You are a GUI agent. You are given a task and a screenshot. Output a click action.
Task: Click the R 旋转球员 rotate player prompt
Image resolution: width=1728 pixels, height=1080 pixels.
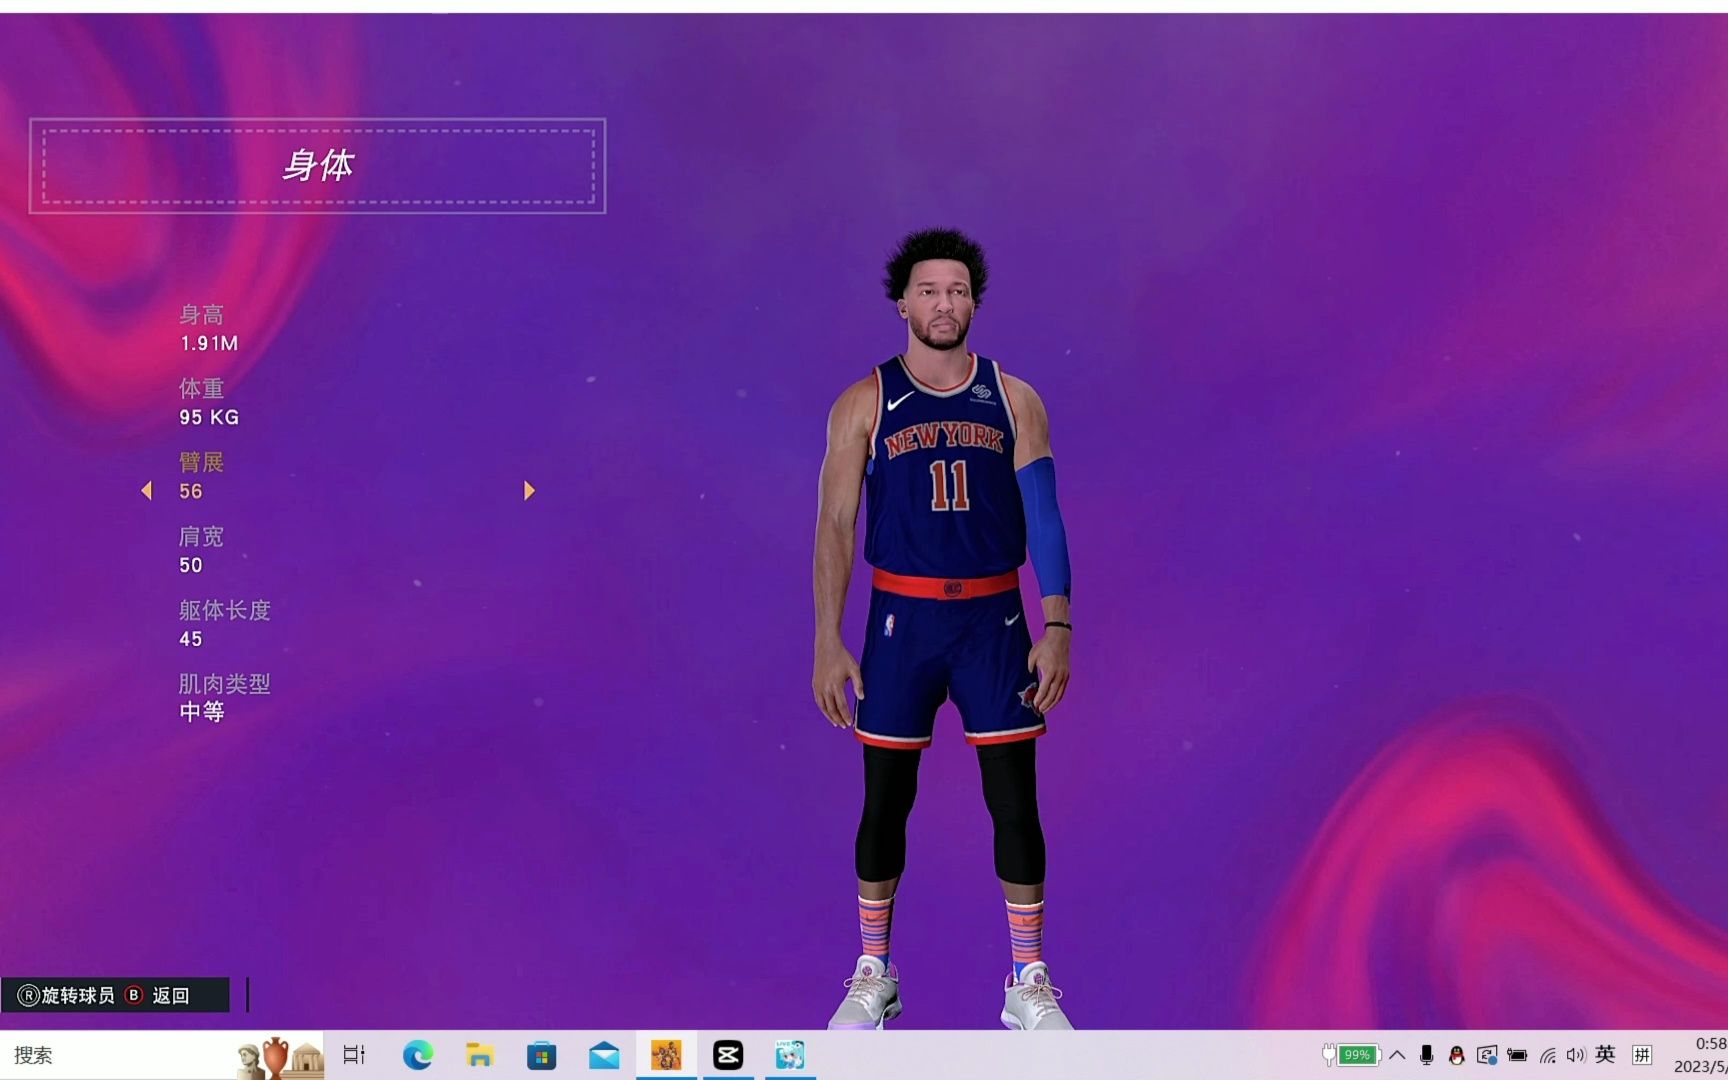[x=67, y=995]
